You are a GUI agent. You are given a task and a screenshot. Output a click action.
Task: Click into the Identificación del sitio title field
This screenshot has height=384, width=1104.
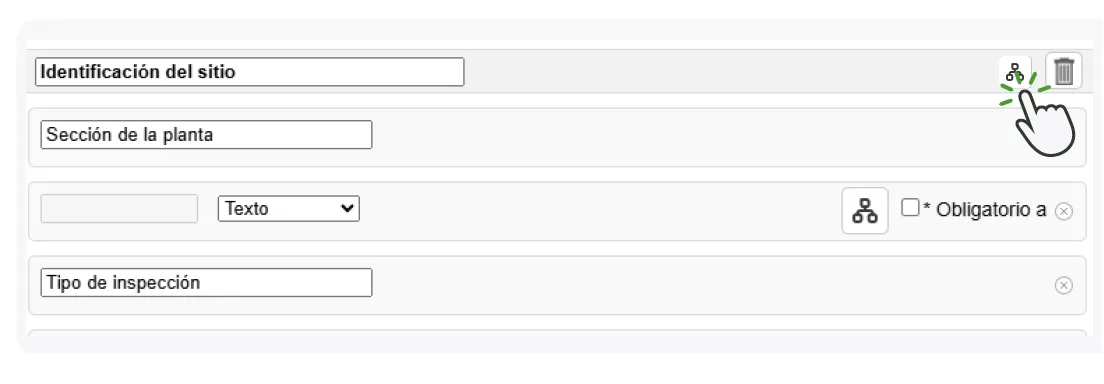pos(249,72)
